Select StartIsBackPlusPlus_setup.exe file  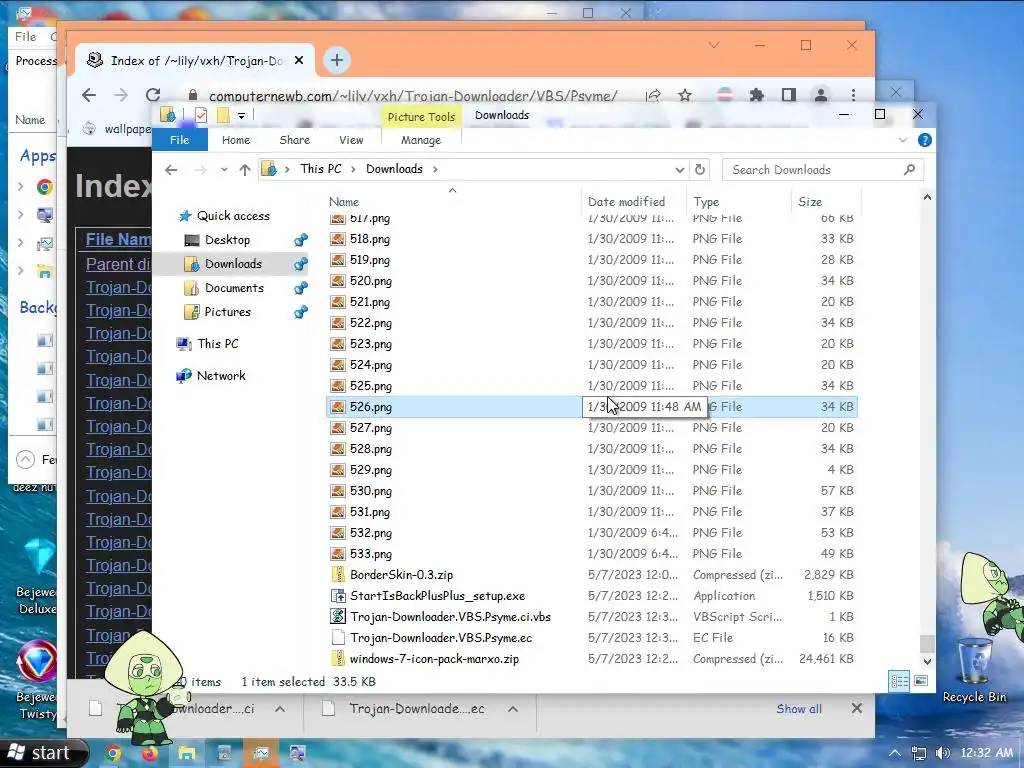click(437, 596)
